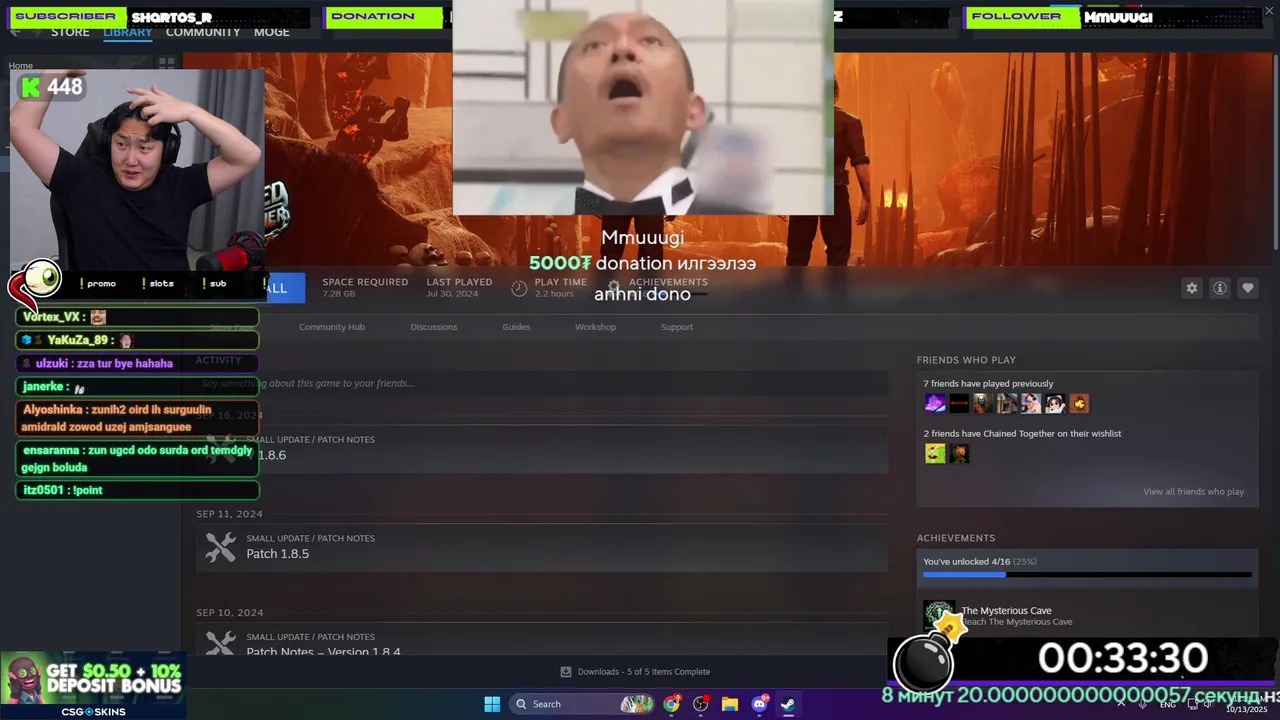Click the ENG language indicator
This screenshot has height=720, width=1280.
point(1168,705)
